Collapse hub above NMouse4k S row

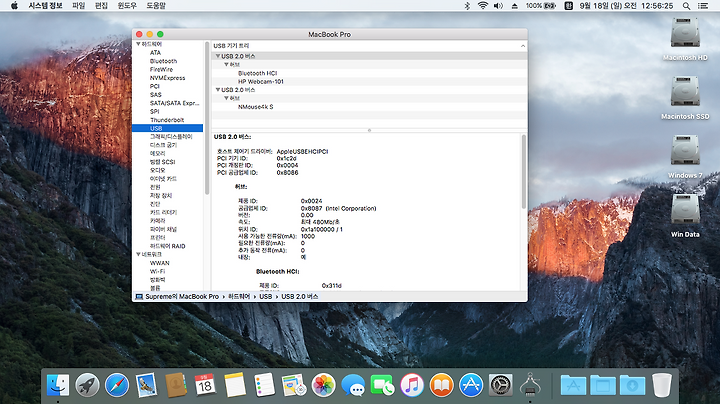point(226,98)
